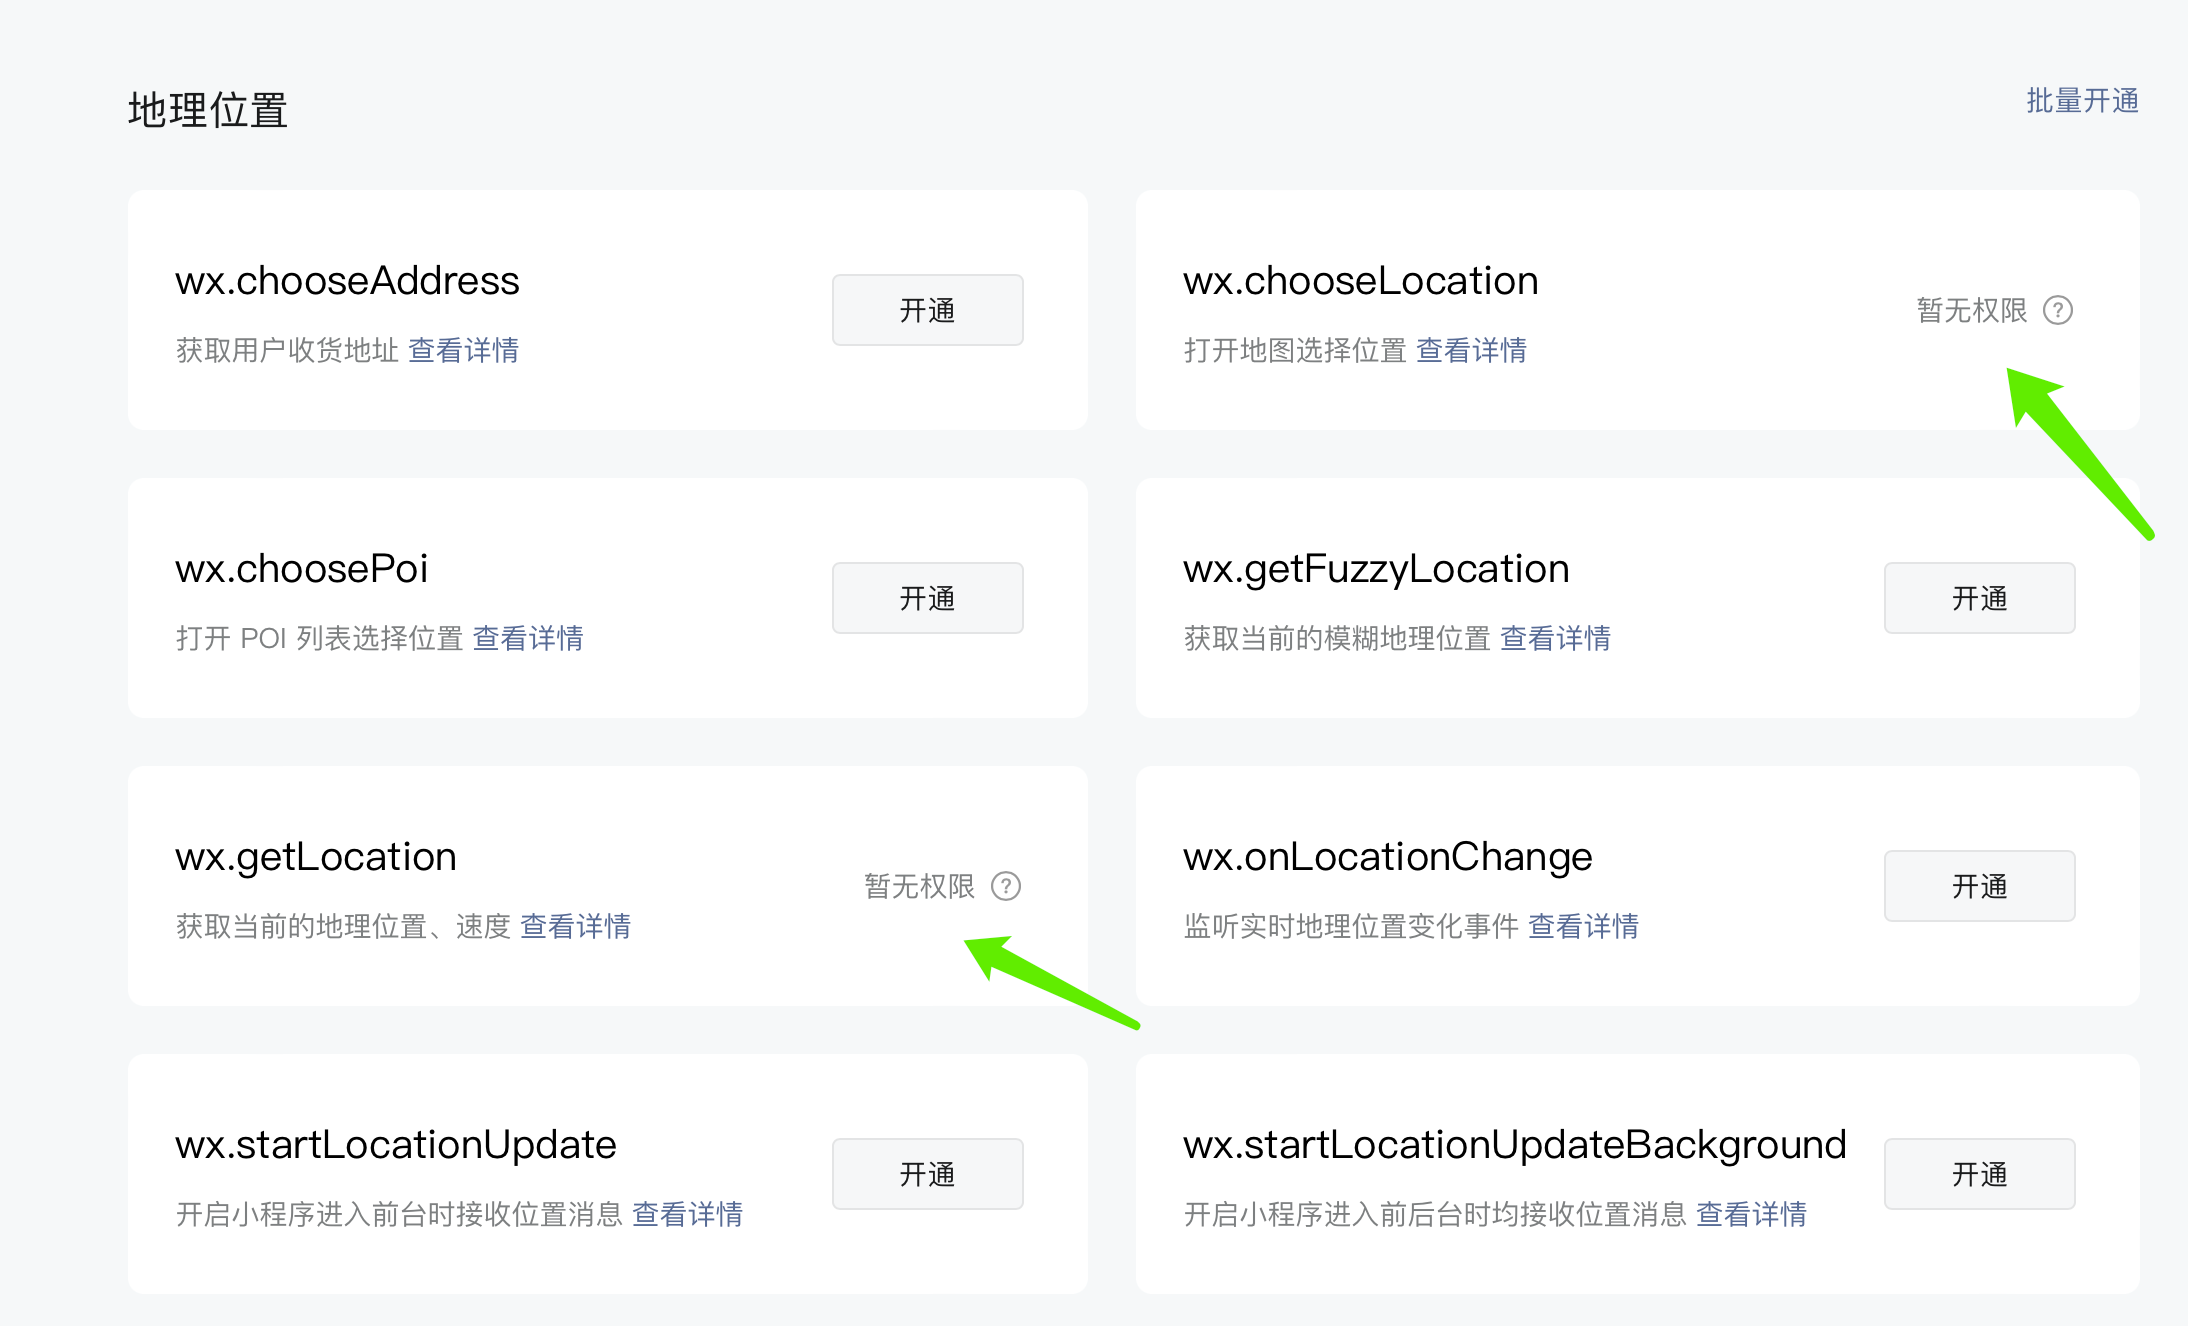Click help icon beside wx.getLocation 暂无权限
Image resolution: width=2188 pixels, height=1326 pixels.
coord(1005,886)
